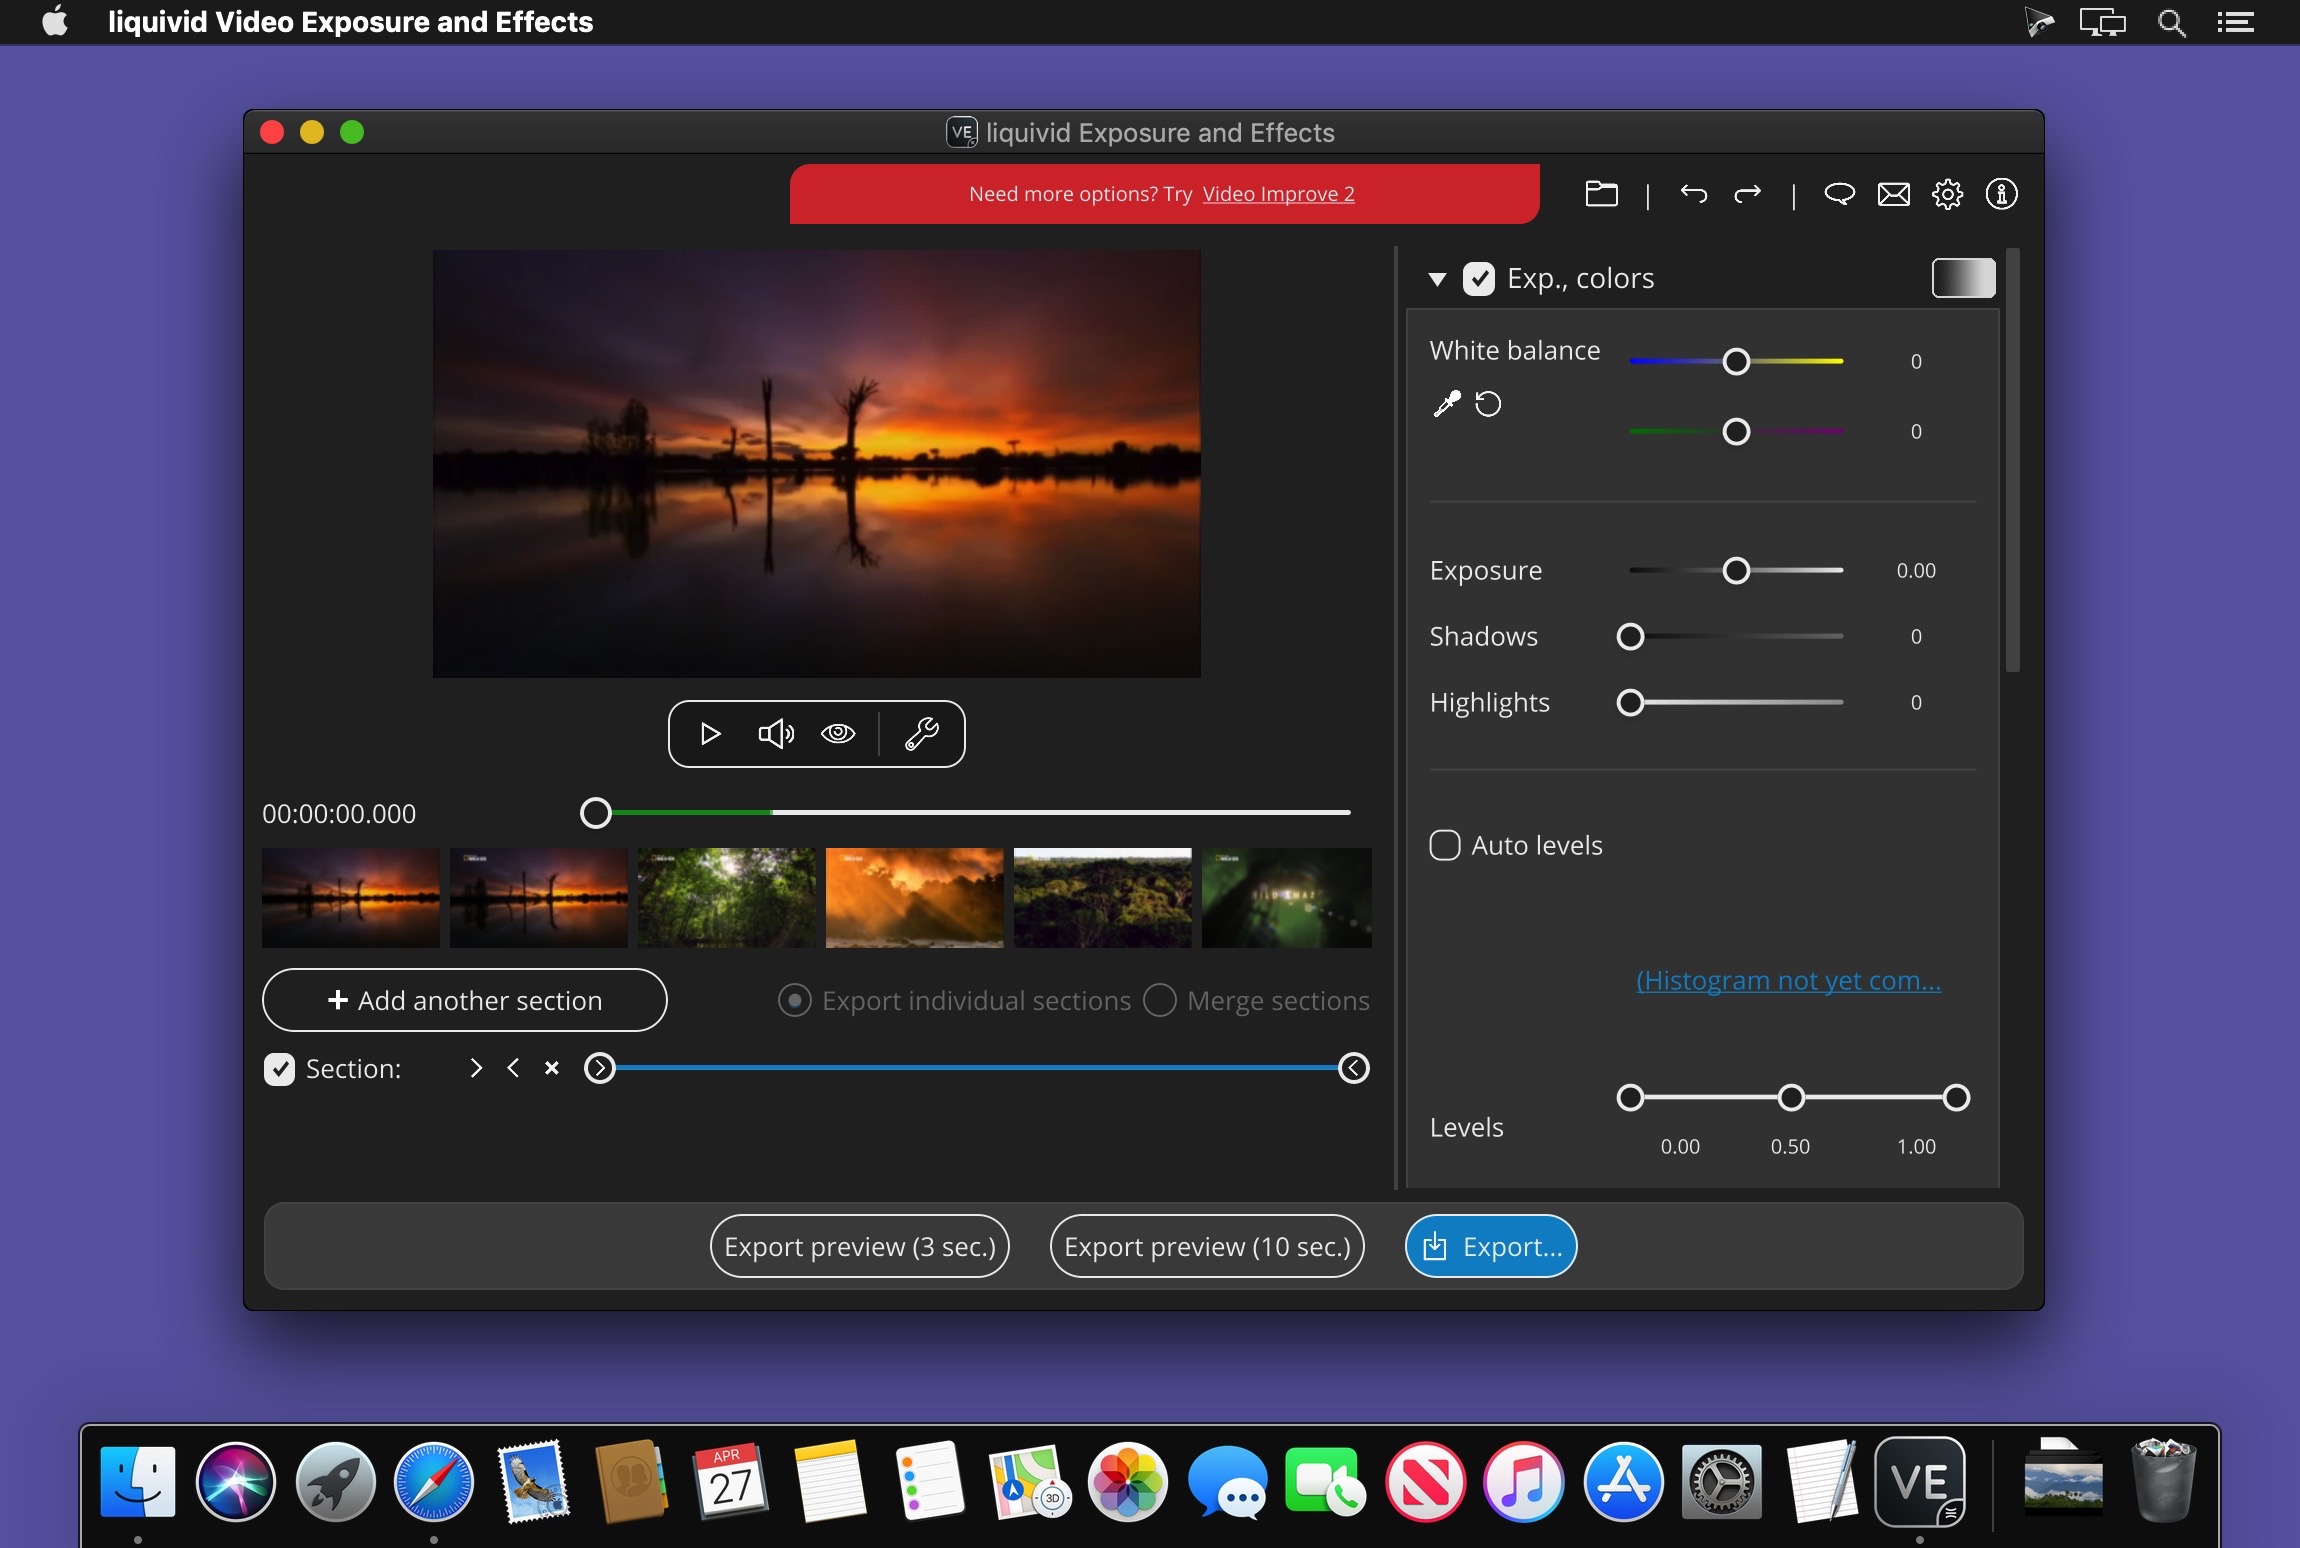
Task: Click the gray gradient preset swatch
Action: [x=1963, y=278]
